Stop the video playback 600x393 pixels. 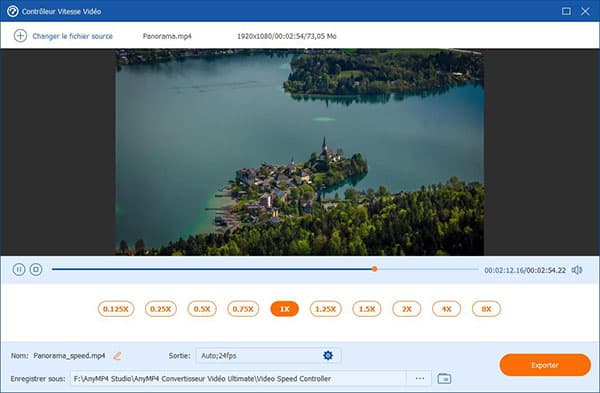click(x=36, y=269)
